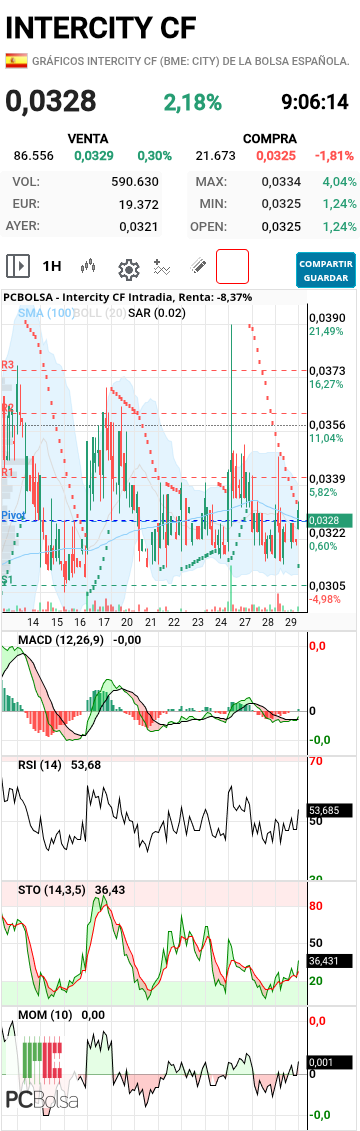
Task: Click the R3 resistance level label
Action: tap(8, 365)
